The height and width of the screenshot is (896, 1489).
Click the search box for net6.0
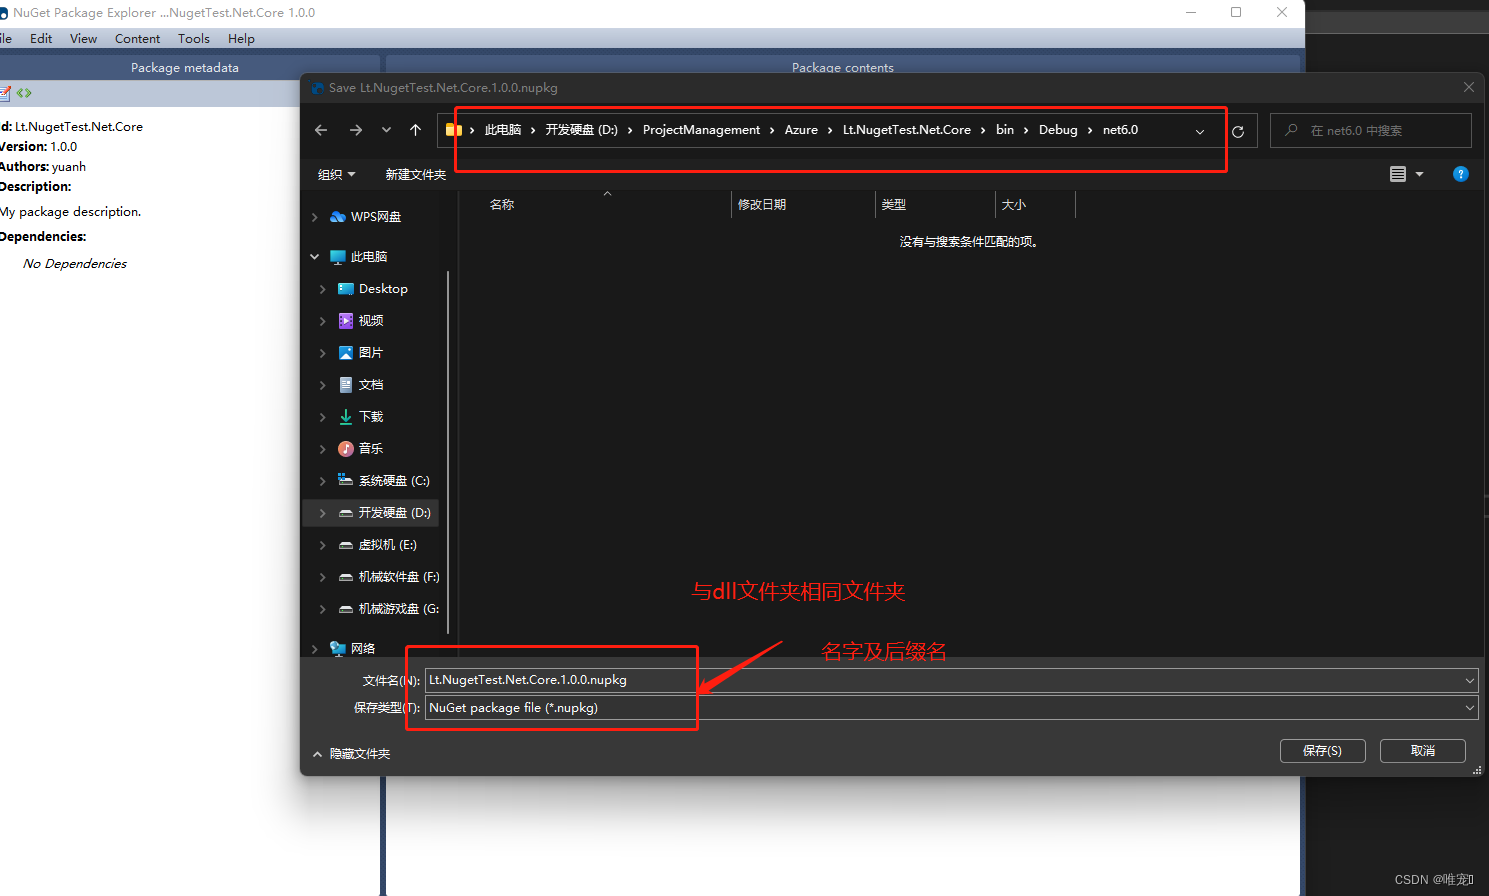(x=1370, y=130)
